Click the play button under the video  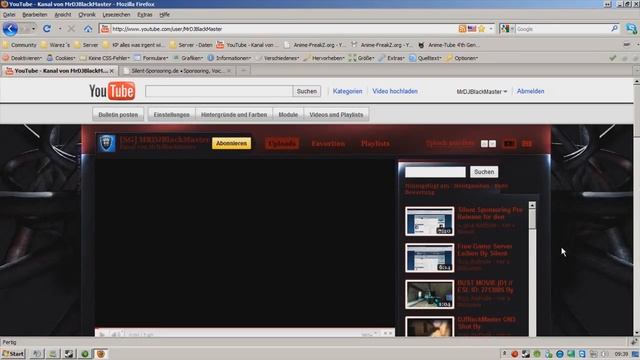[102, 334]
